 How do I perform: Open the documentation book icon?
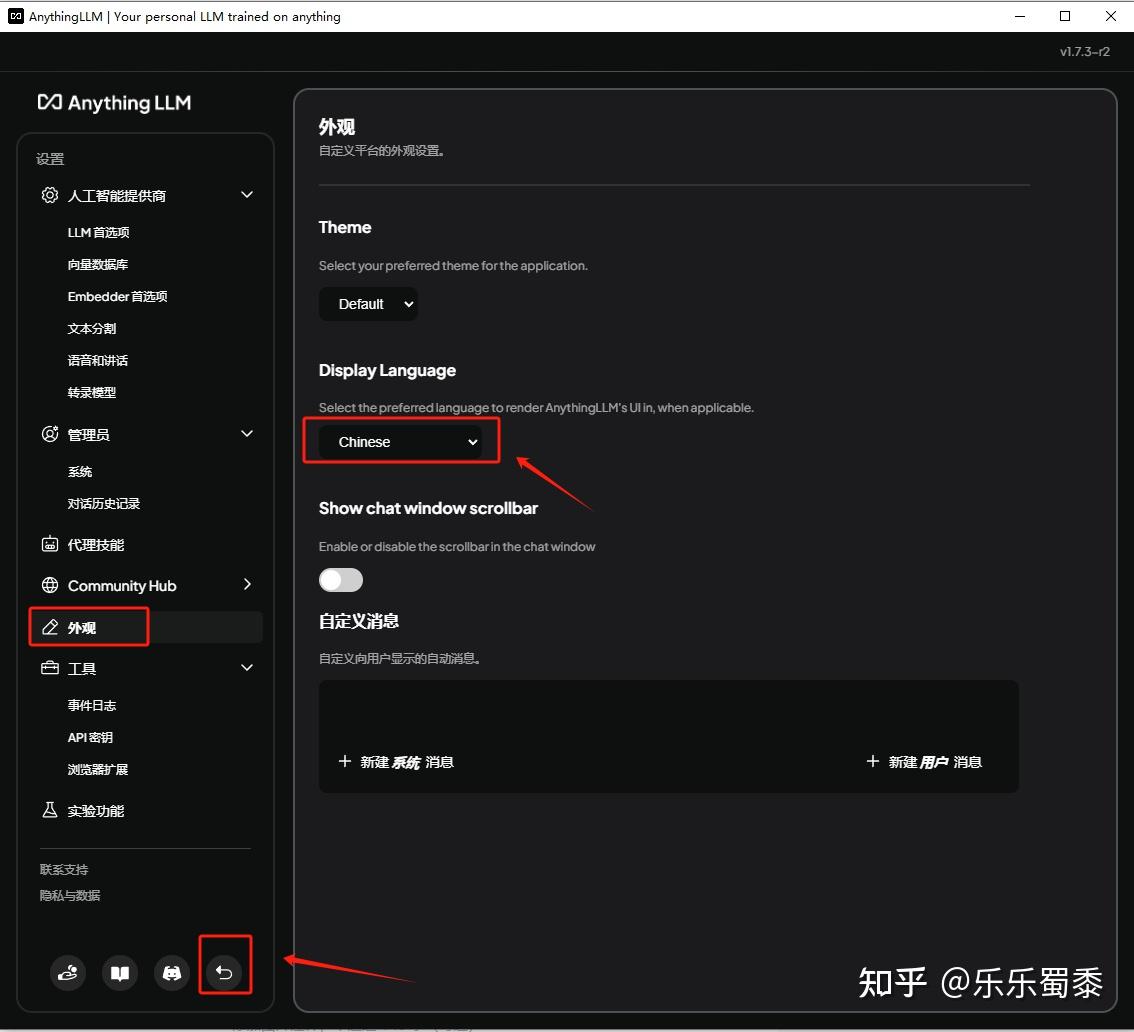coord(120,973)
